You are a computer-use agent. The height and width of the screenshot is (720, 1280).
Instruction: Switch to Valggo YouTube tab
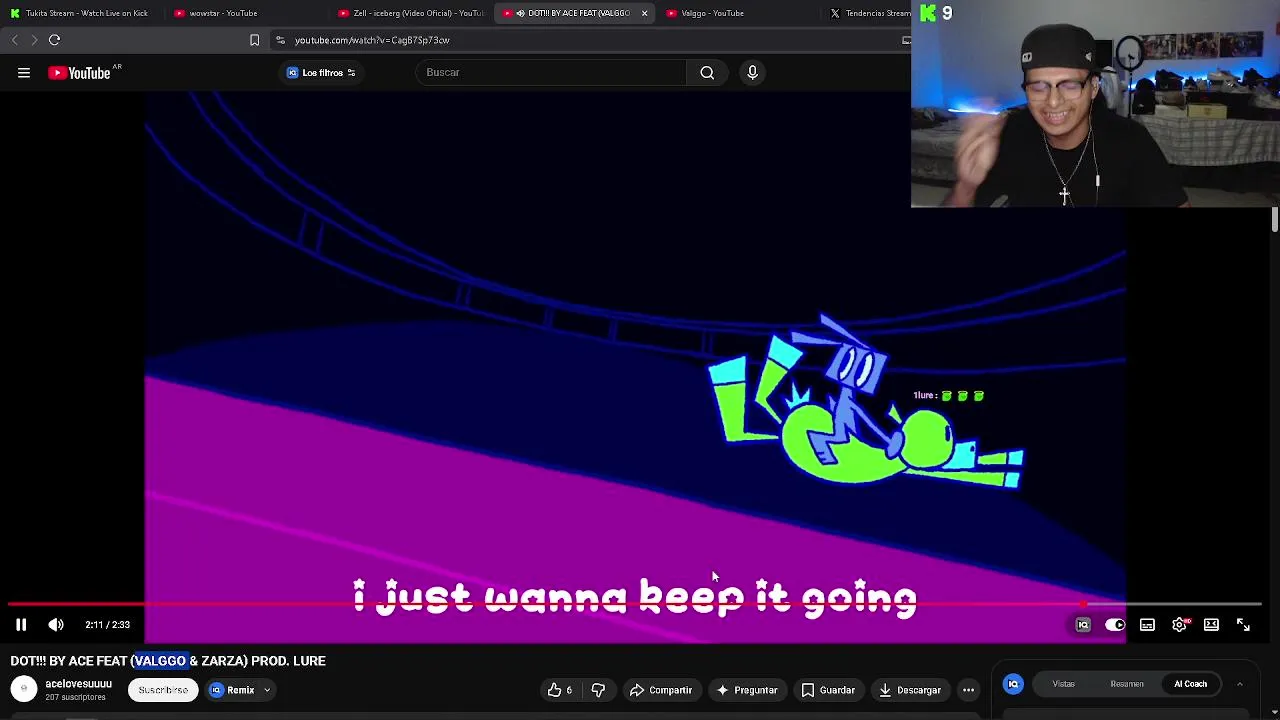click(712, 13)
